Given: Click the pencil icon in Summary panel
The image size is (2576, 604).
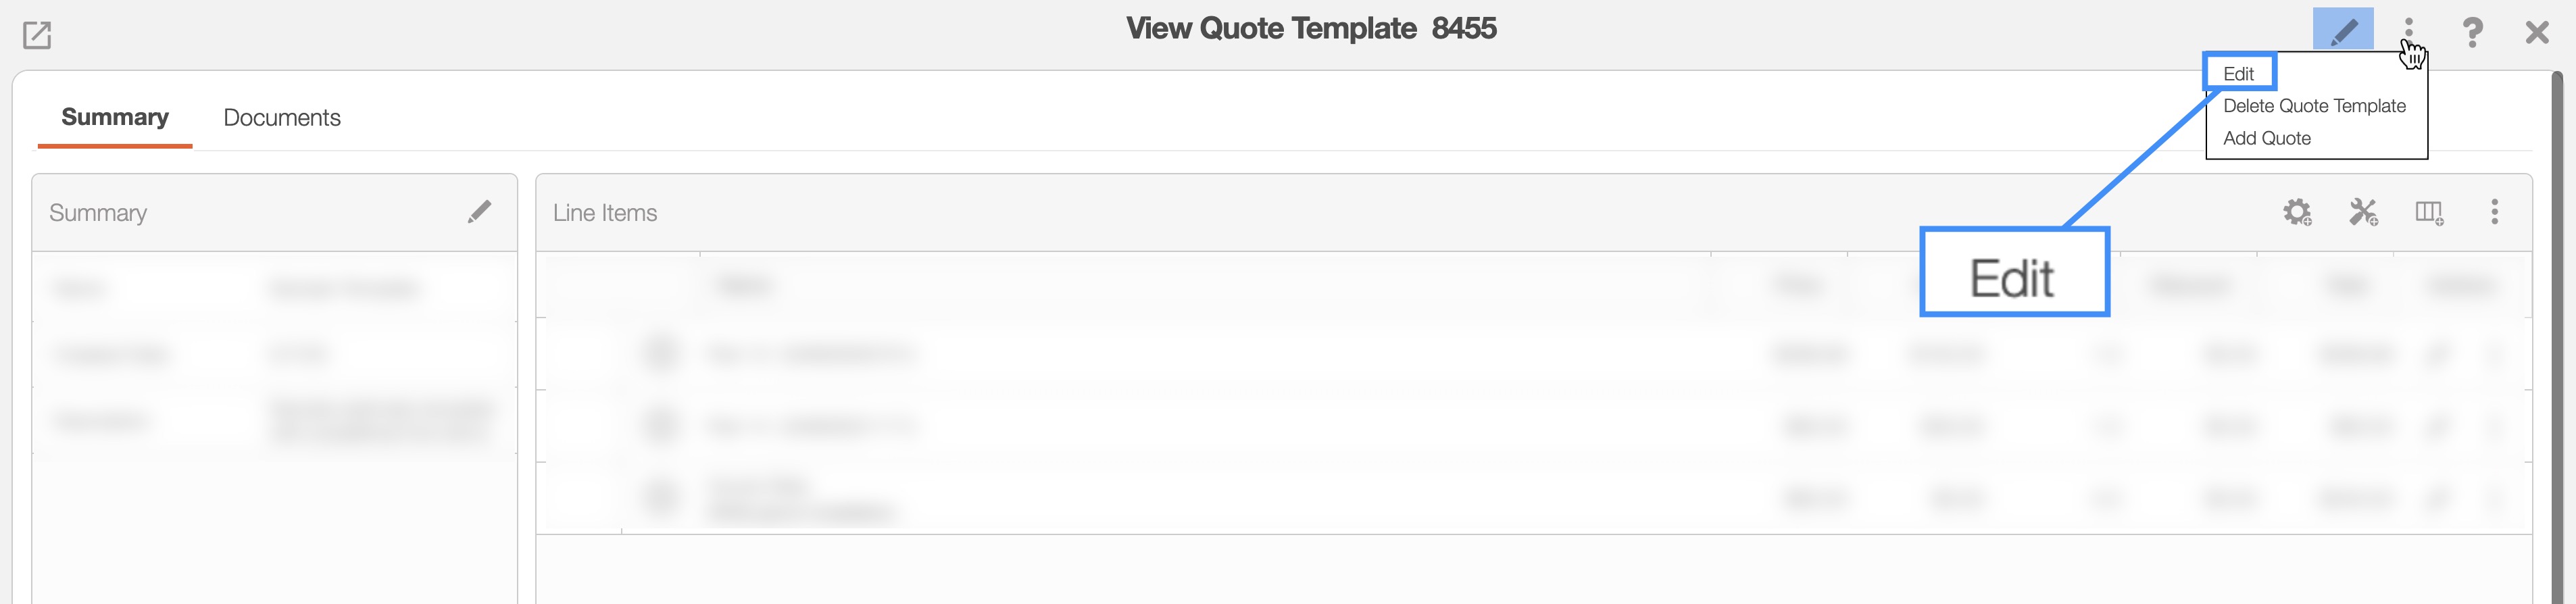Looking at the screenshot, I should click(479, 212).
